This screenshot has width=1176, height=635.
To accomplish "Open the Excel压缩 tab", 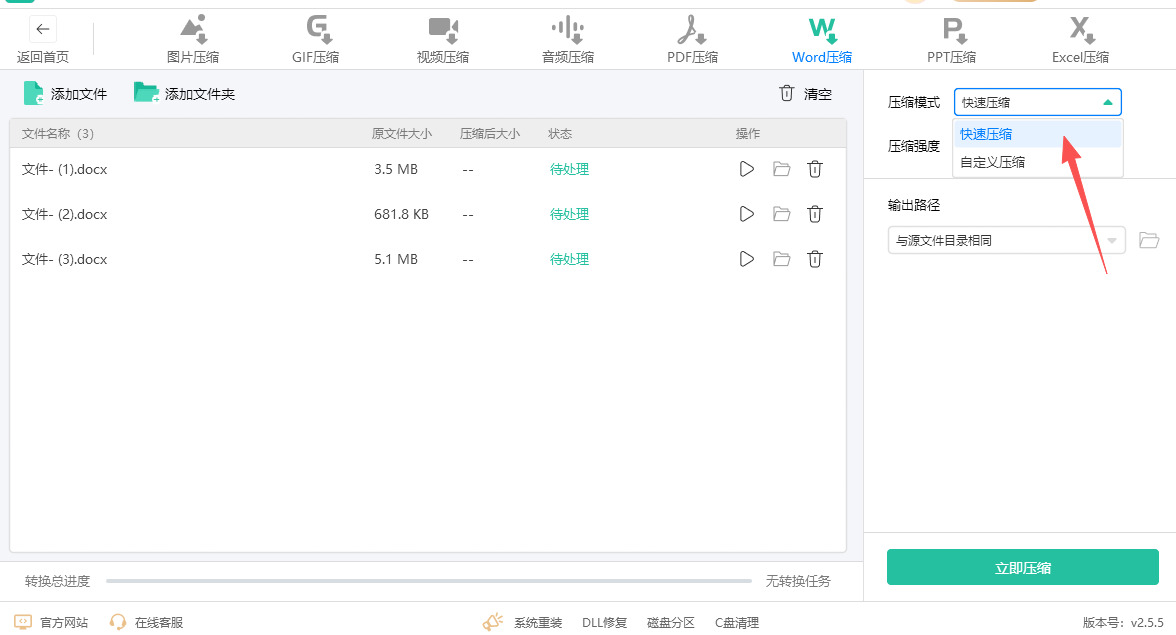I will [x=1080, y=40].
